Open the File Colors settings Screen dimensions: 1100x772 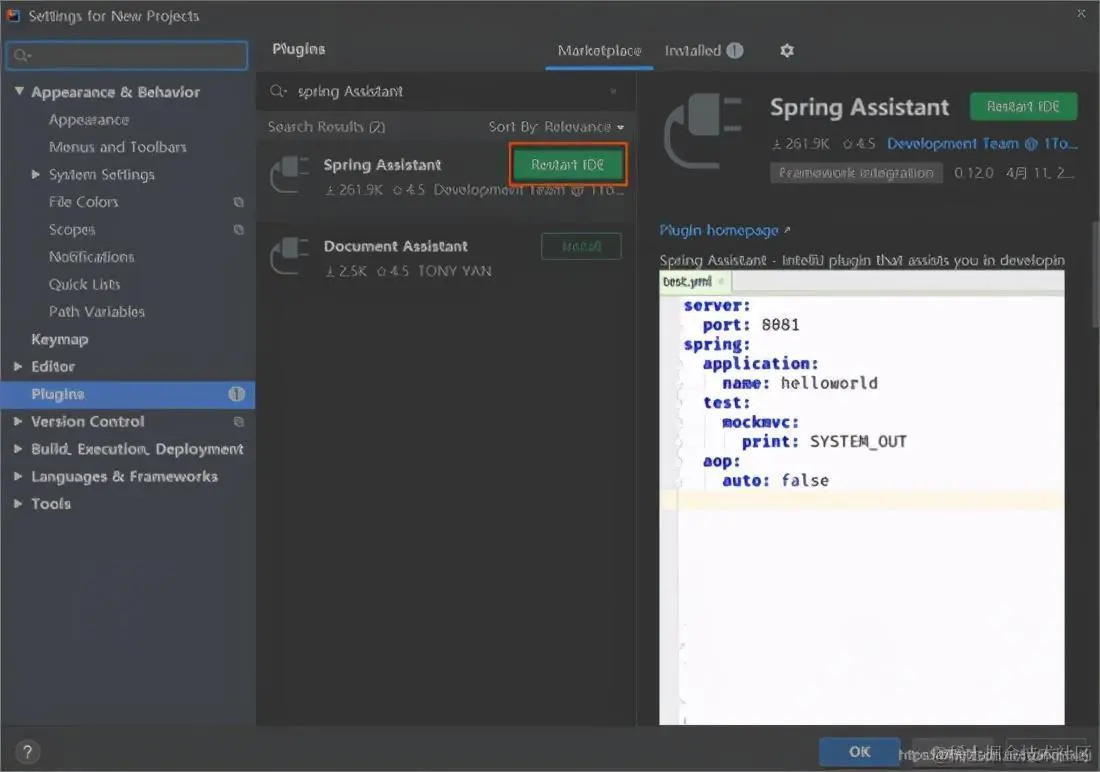(x=83, y=202)
